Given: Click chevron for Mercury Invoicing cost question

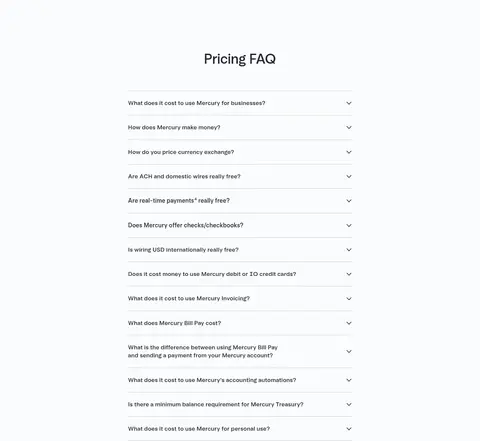Looking at the screenshot, I should click(x=349, y=298).
